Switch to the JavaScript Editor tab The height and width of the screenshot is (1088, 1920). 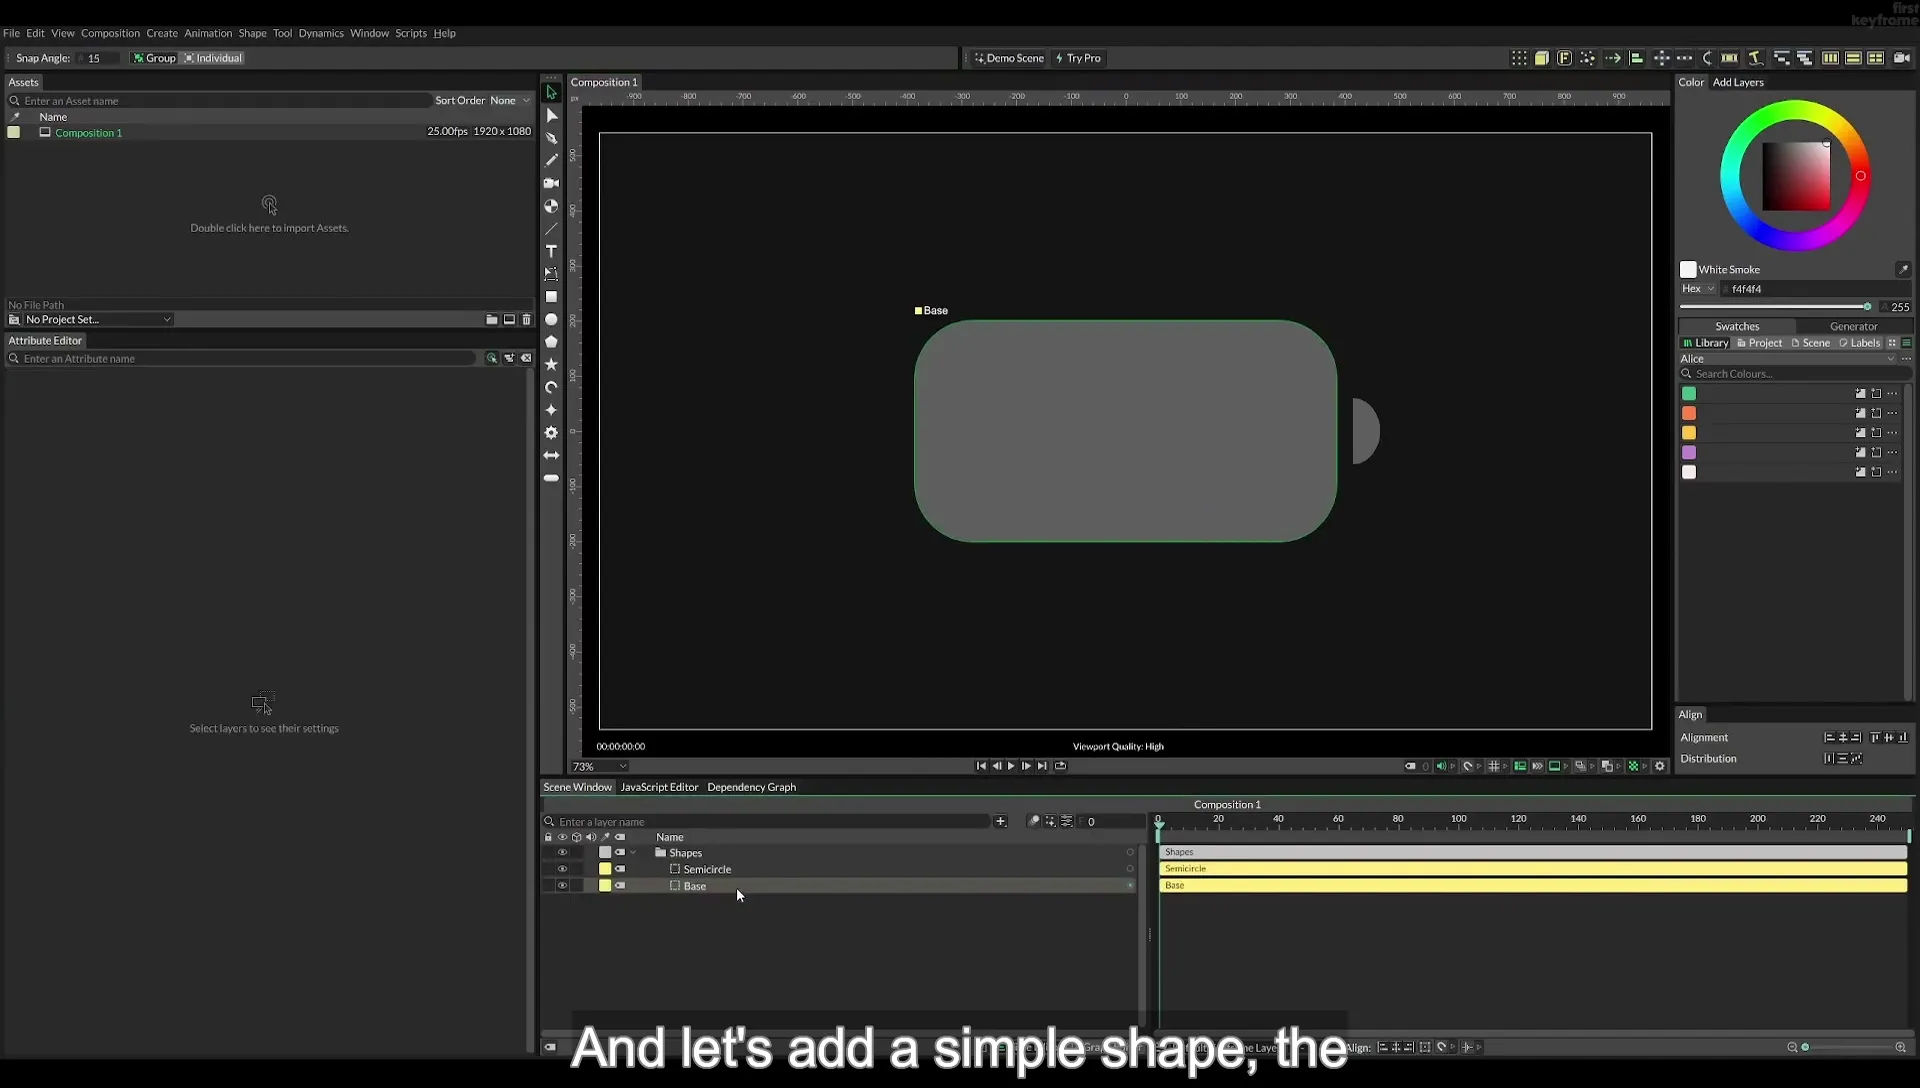[x=659, y=787]
